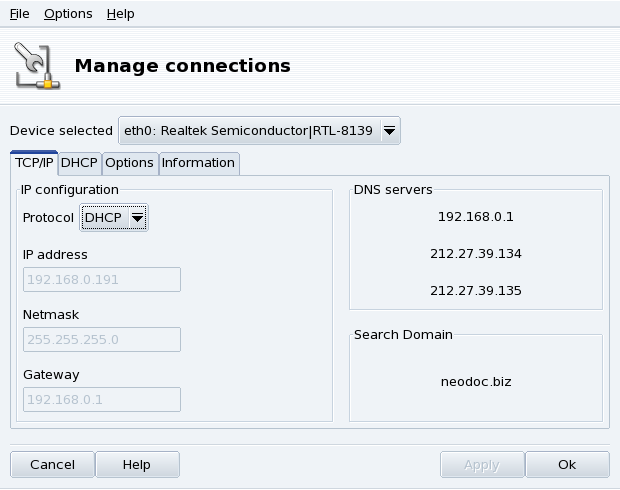620x490 pixels.
Task: Select DNS server 212.27.39.134
Action: point(475,254)
